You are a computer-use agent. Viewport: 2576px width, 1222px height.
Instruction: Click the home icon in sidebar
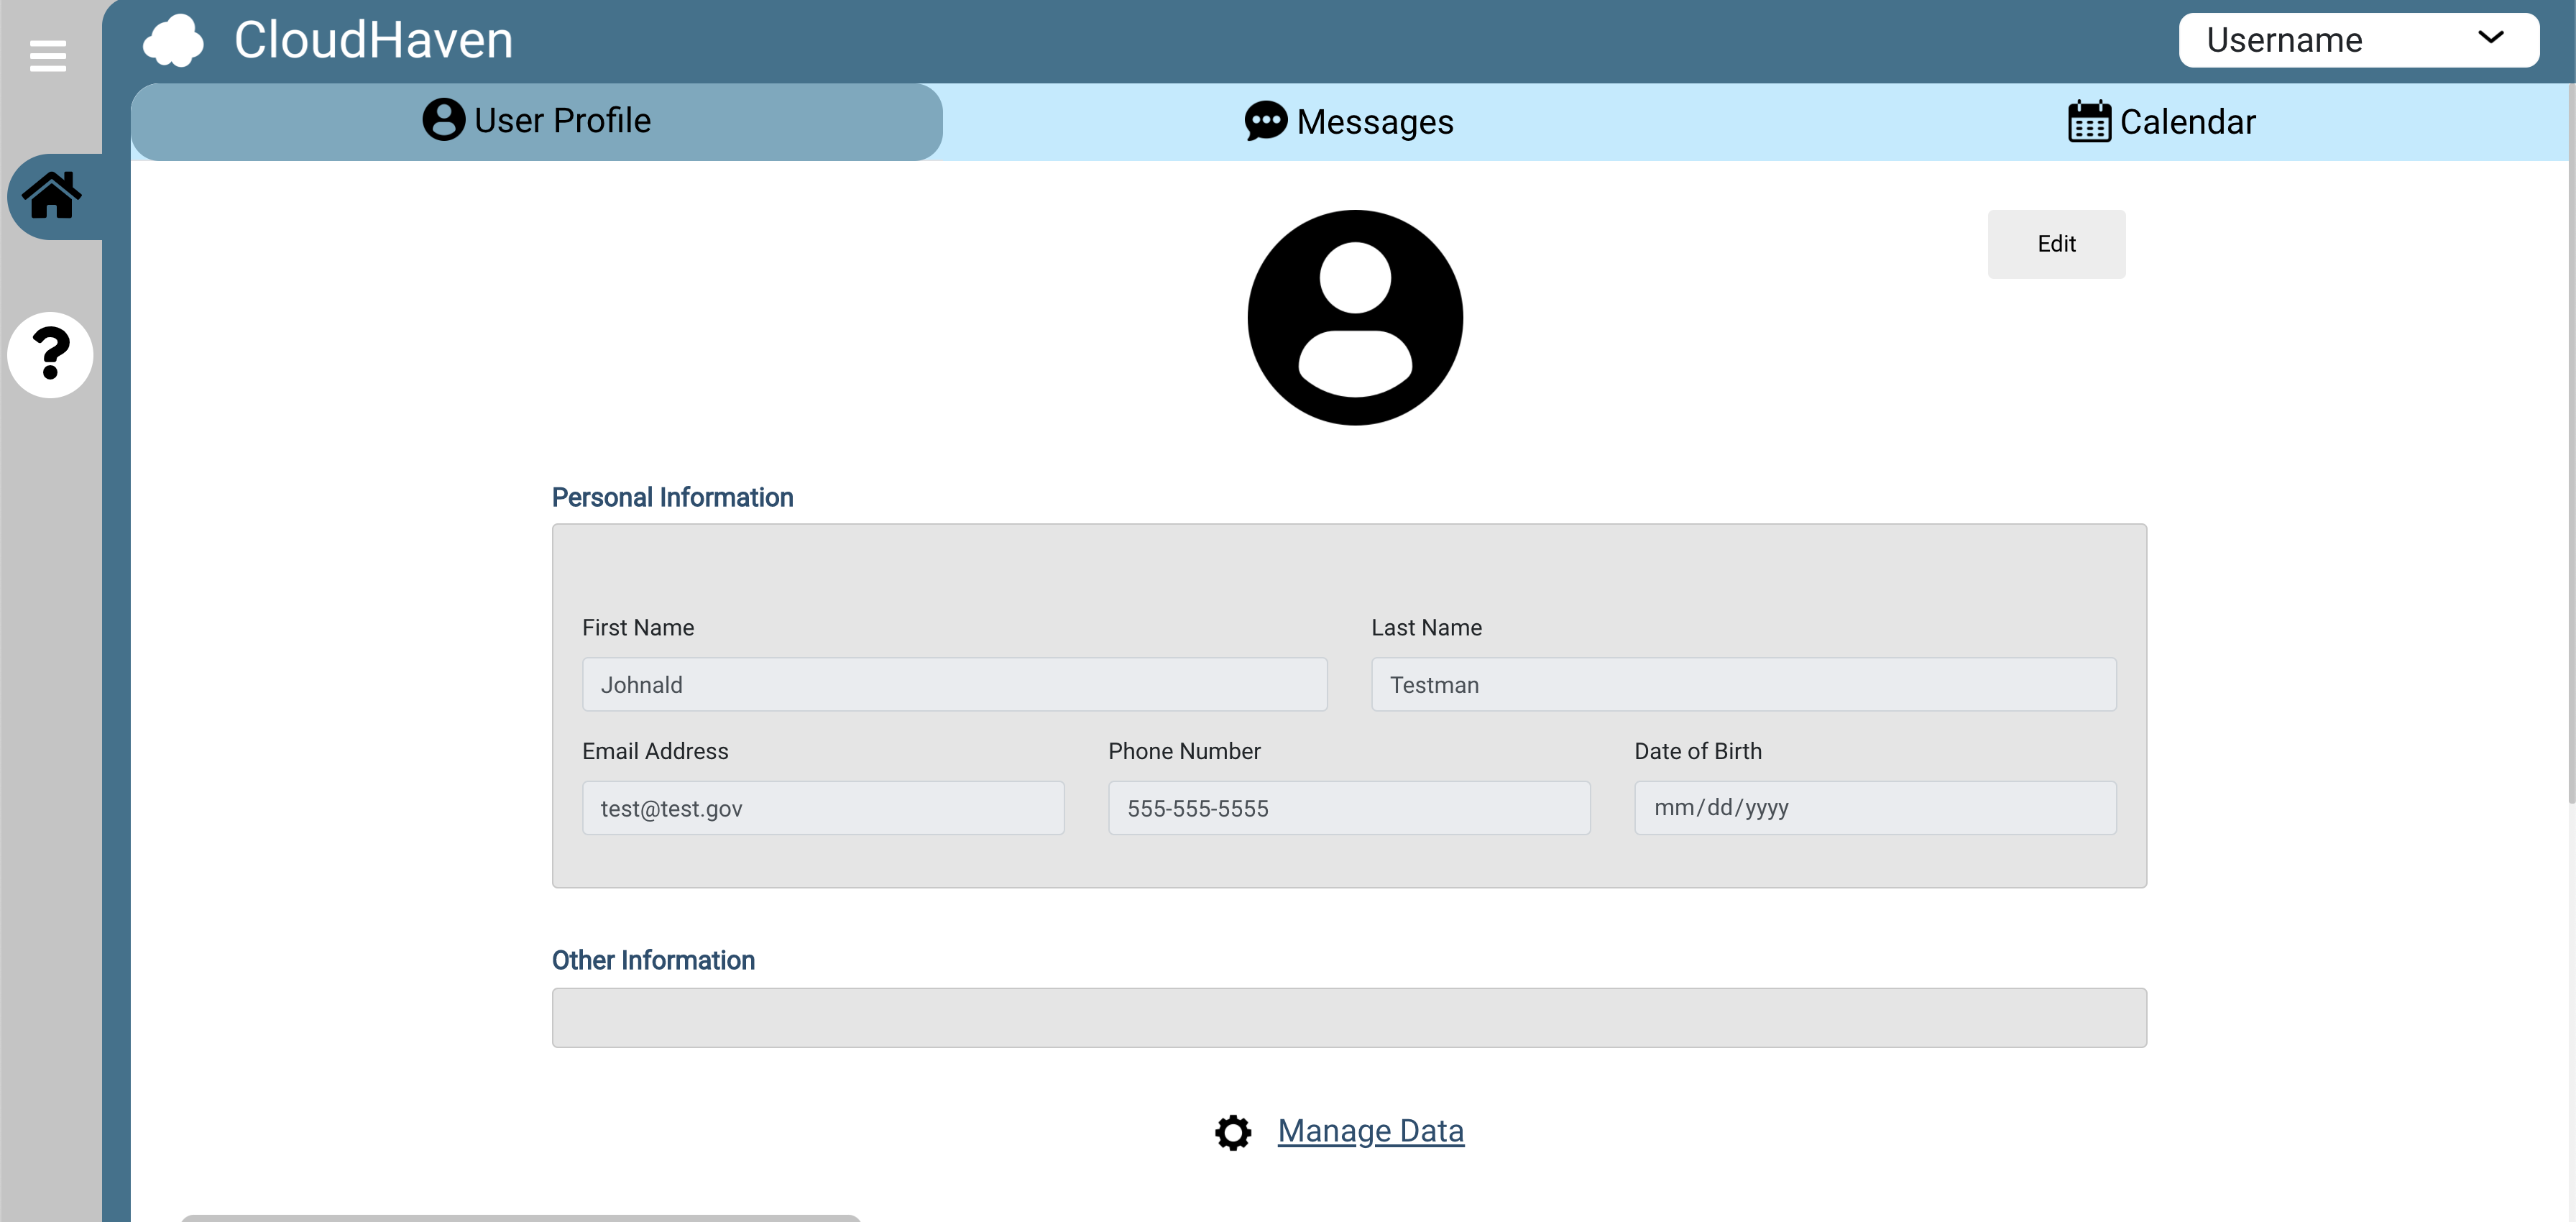pos(52,196)
